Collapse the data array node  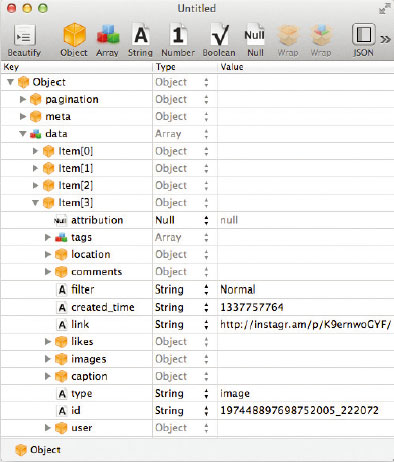coord(23,134)
